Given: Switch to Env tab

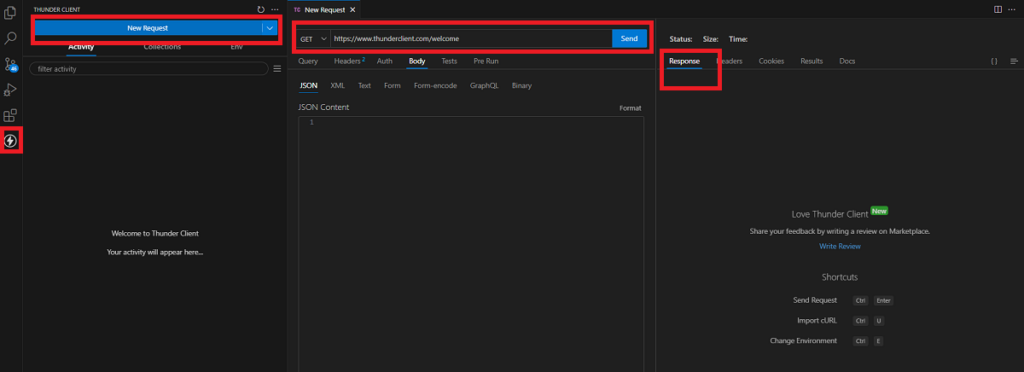Looking at the screenshot, I should (x=236, y=47).
